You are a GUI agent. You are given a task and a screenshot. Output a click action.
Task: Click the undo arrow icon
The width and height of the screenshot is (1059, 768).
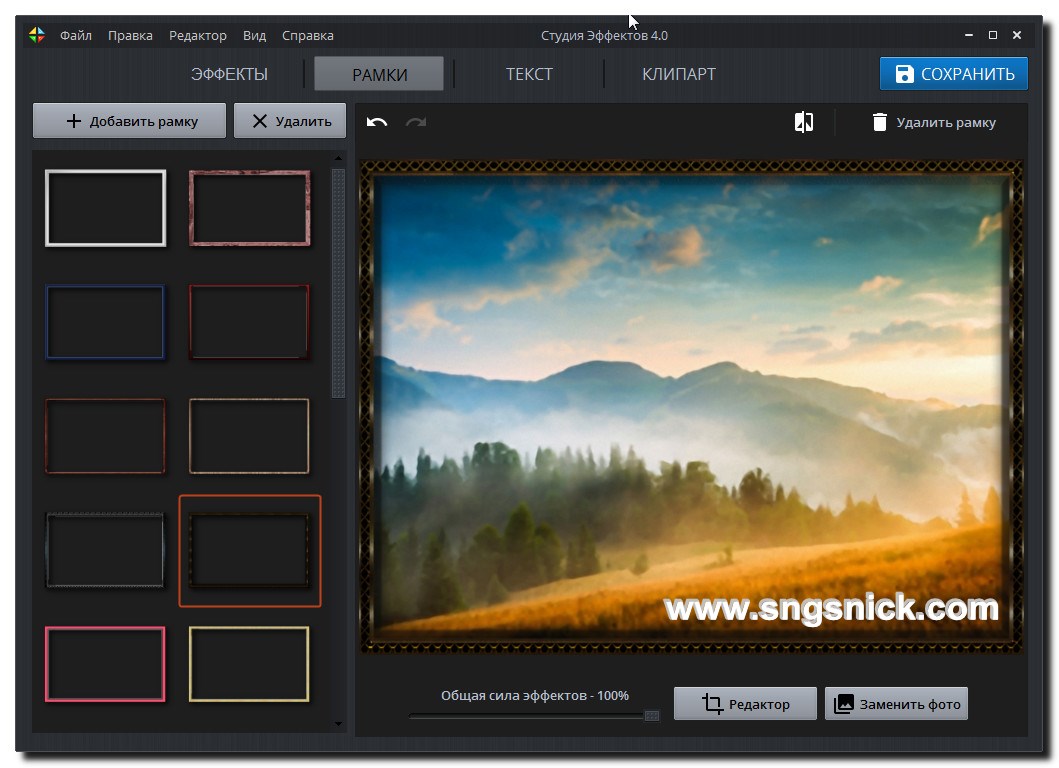point(377,122)
